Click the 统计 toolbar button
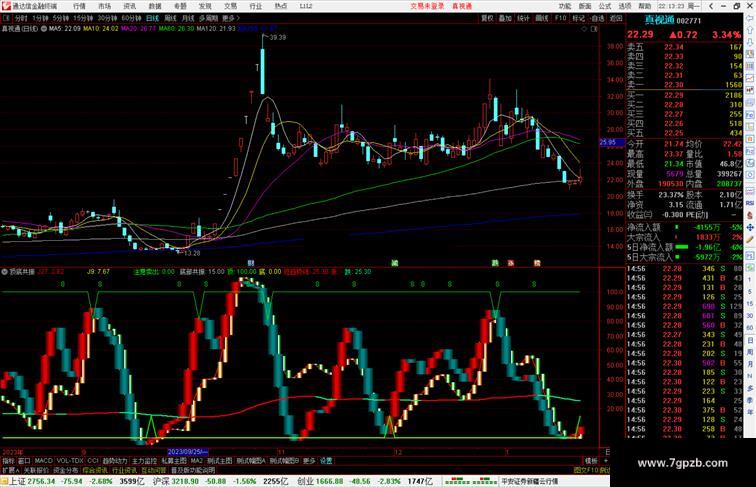Viewport: 756px width, 487px height. [524, 18]
